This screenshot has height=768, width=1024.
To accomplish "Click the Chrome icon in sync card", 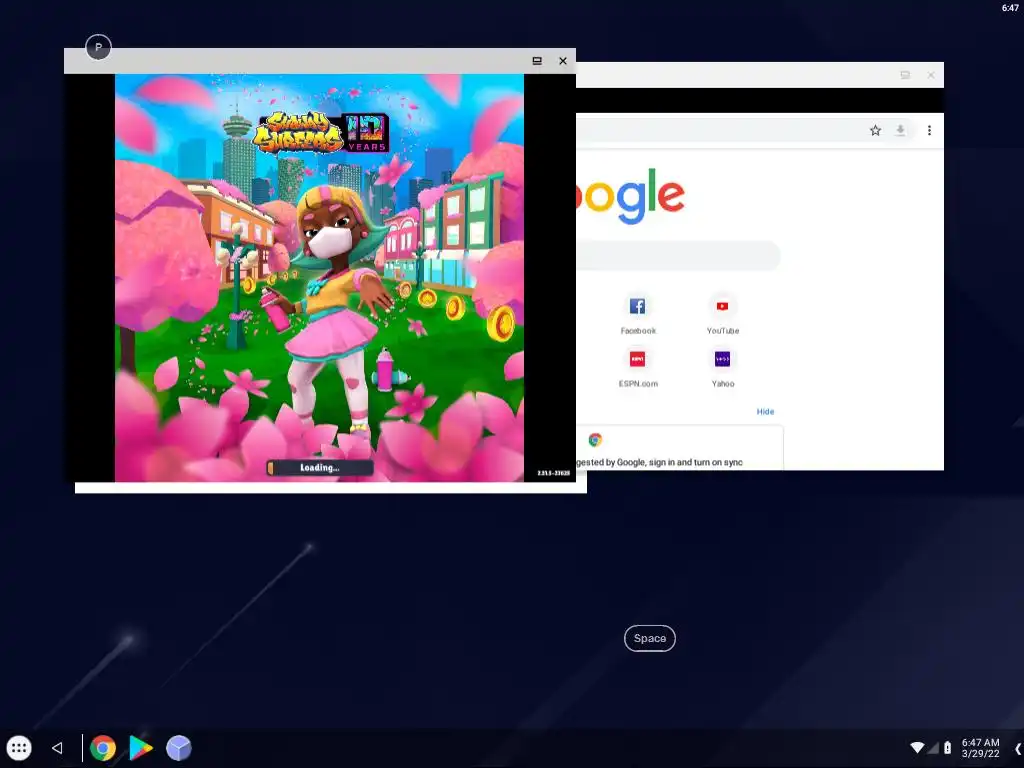I will tap(595, 440).
